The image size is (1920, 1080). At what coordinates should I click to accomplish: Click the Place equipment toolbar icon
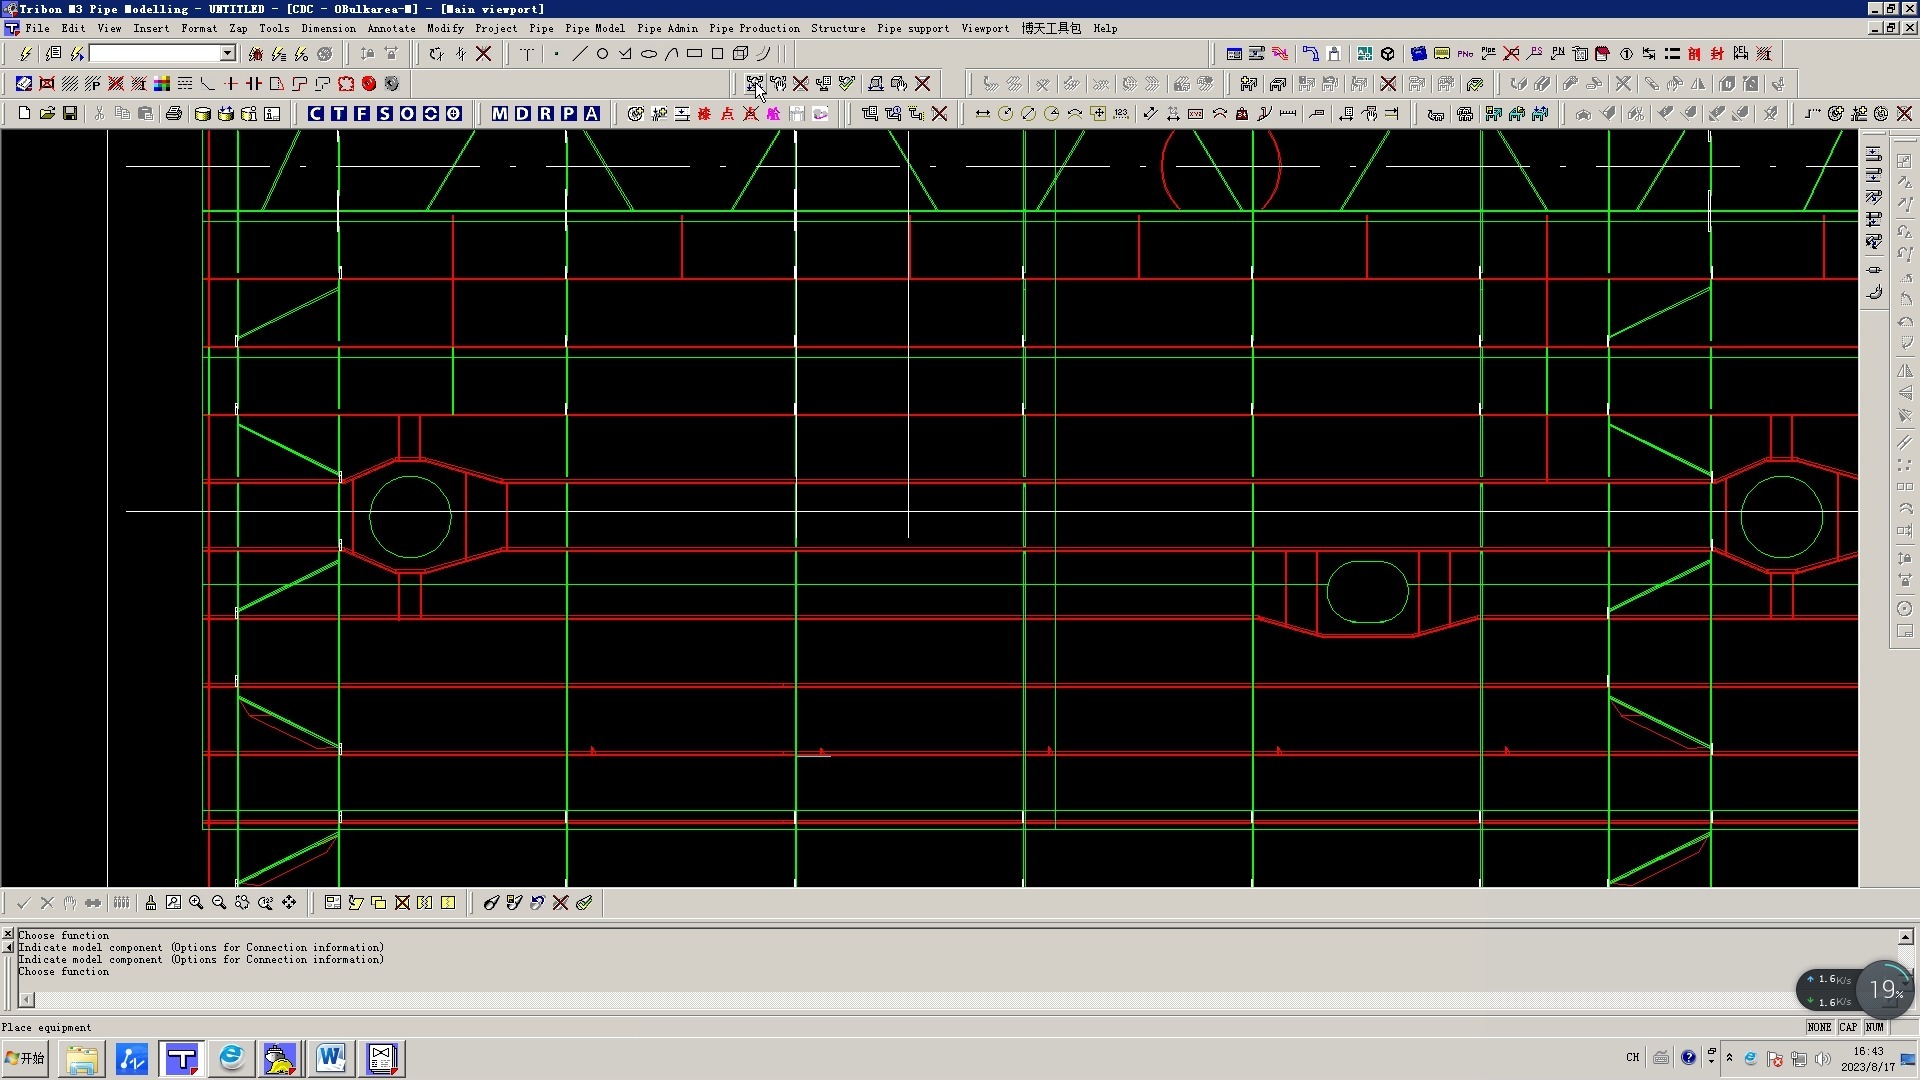pyautogui.click(x=754, y=84)
